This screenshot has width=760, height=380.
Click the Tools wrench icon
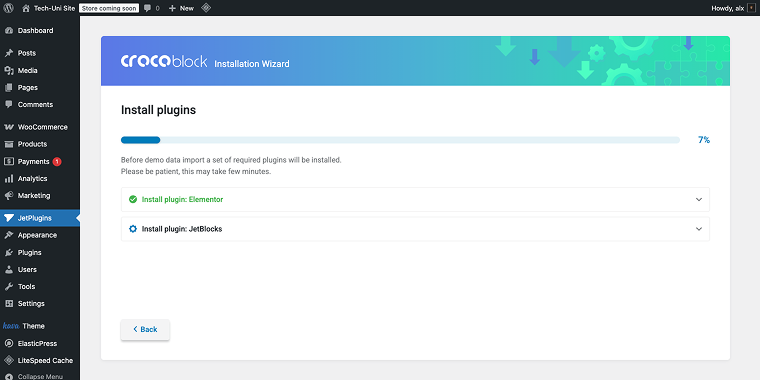(9, 286)
